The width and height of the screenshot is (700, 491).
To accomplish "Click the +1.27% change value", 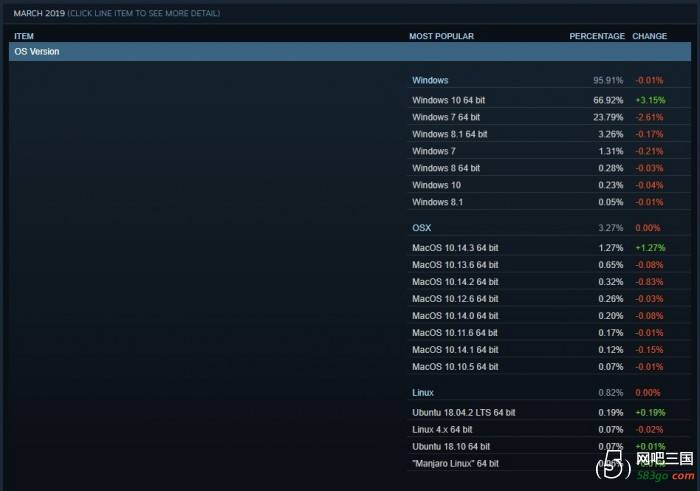I will coord(650,248).
